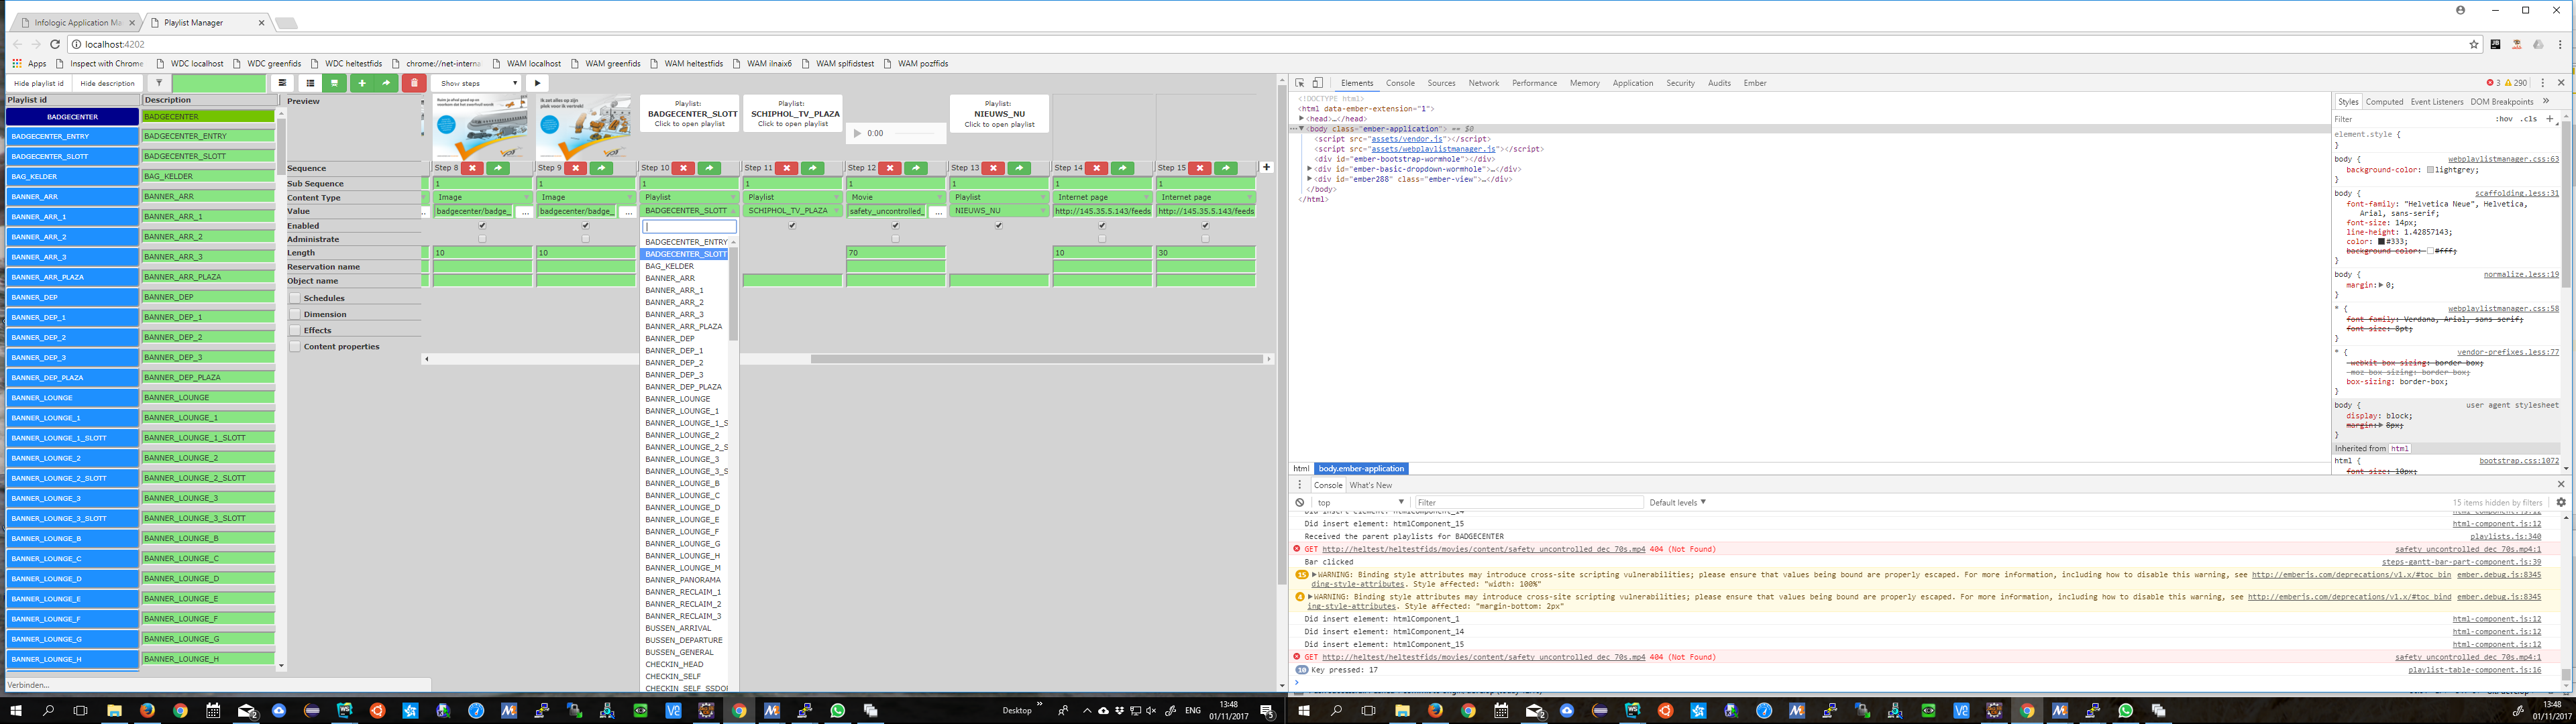
Task: Click the green share arrow icon in the toolbar
Action: click(388, 83)
